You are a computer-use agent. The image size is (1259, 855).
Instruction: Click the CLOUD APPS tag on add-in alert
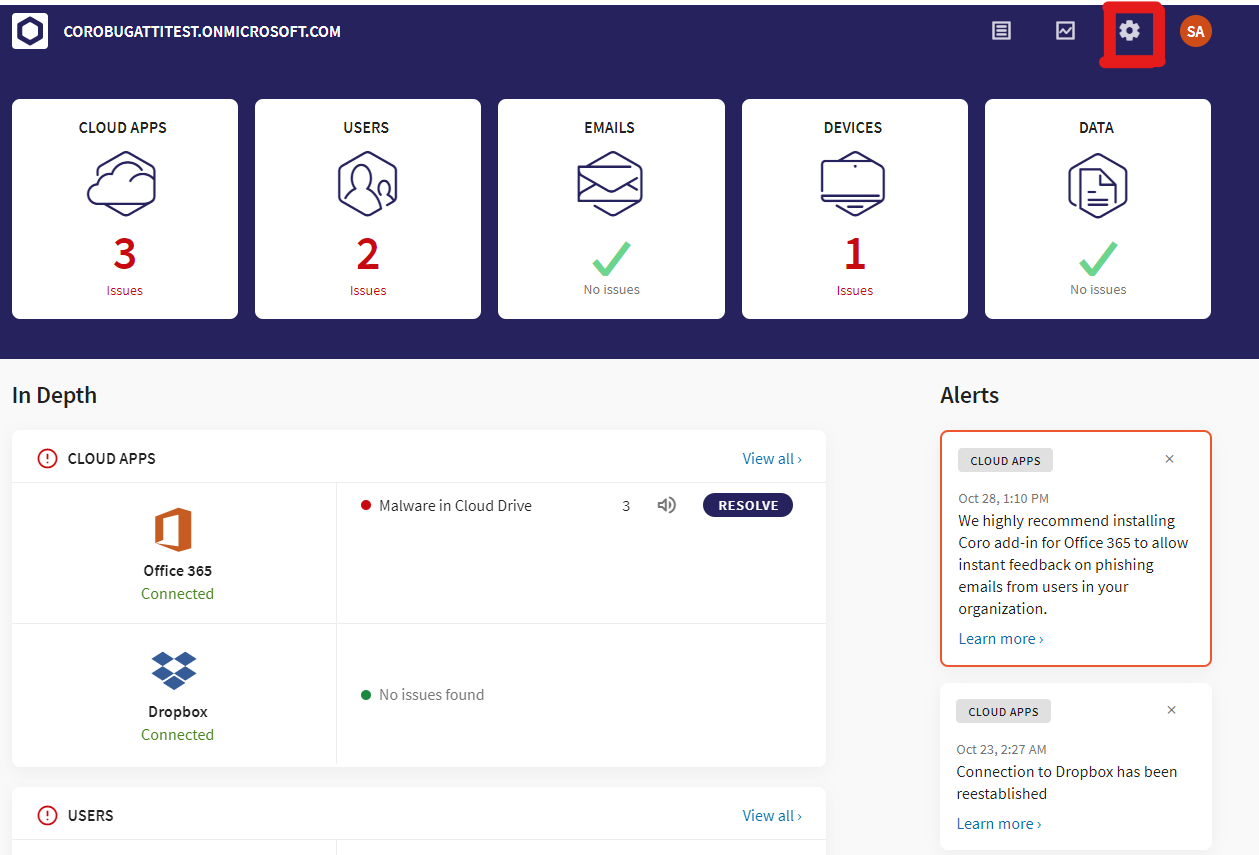coord(1005,460)
